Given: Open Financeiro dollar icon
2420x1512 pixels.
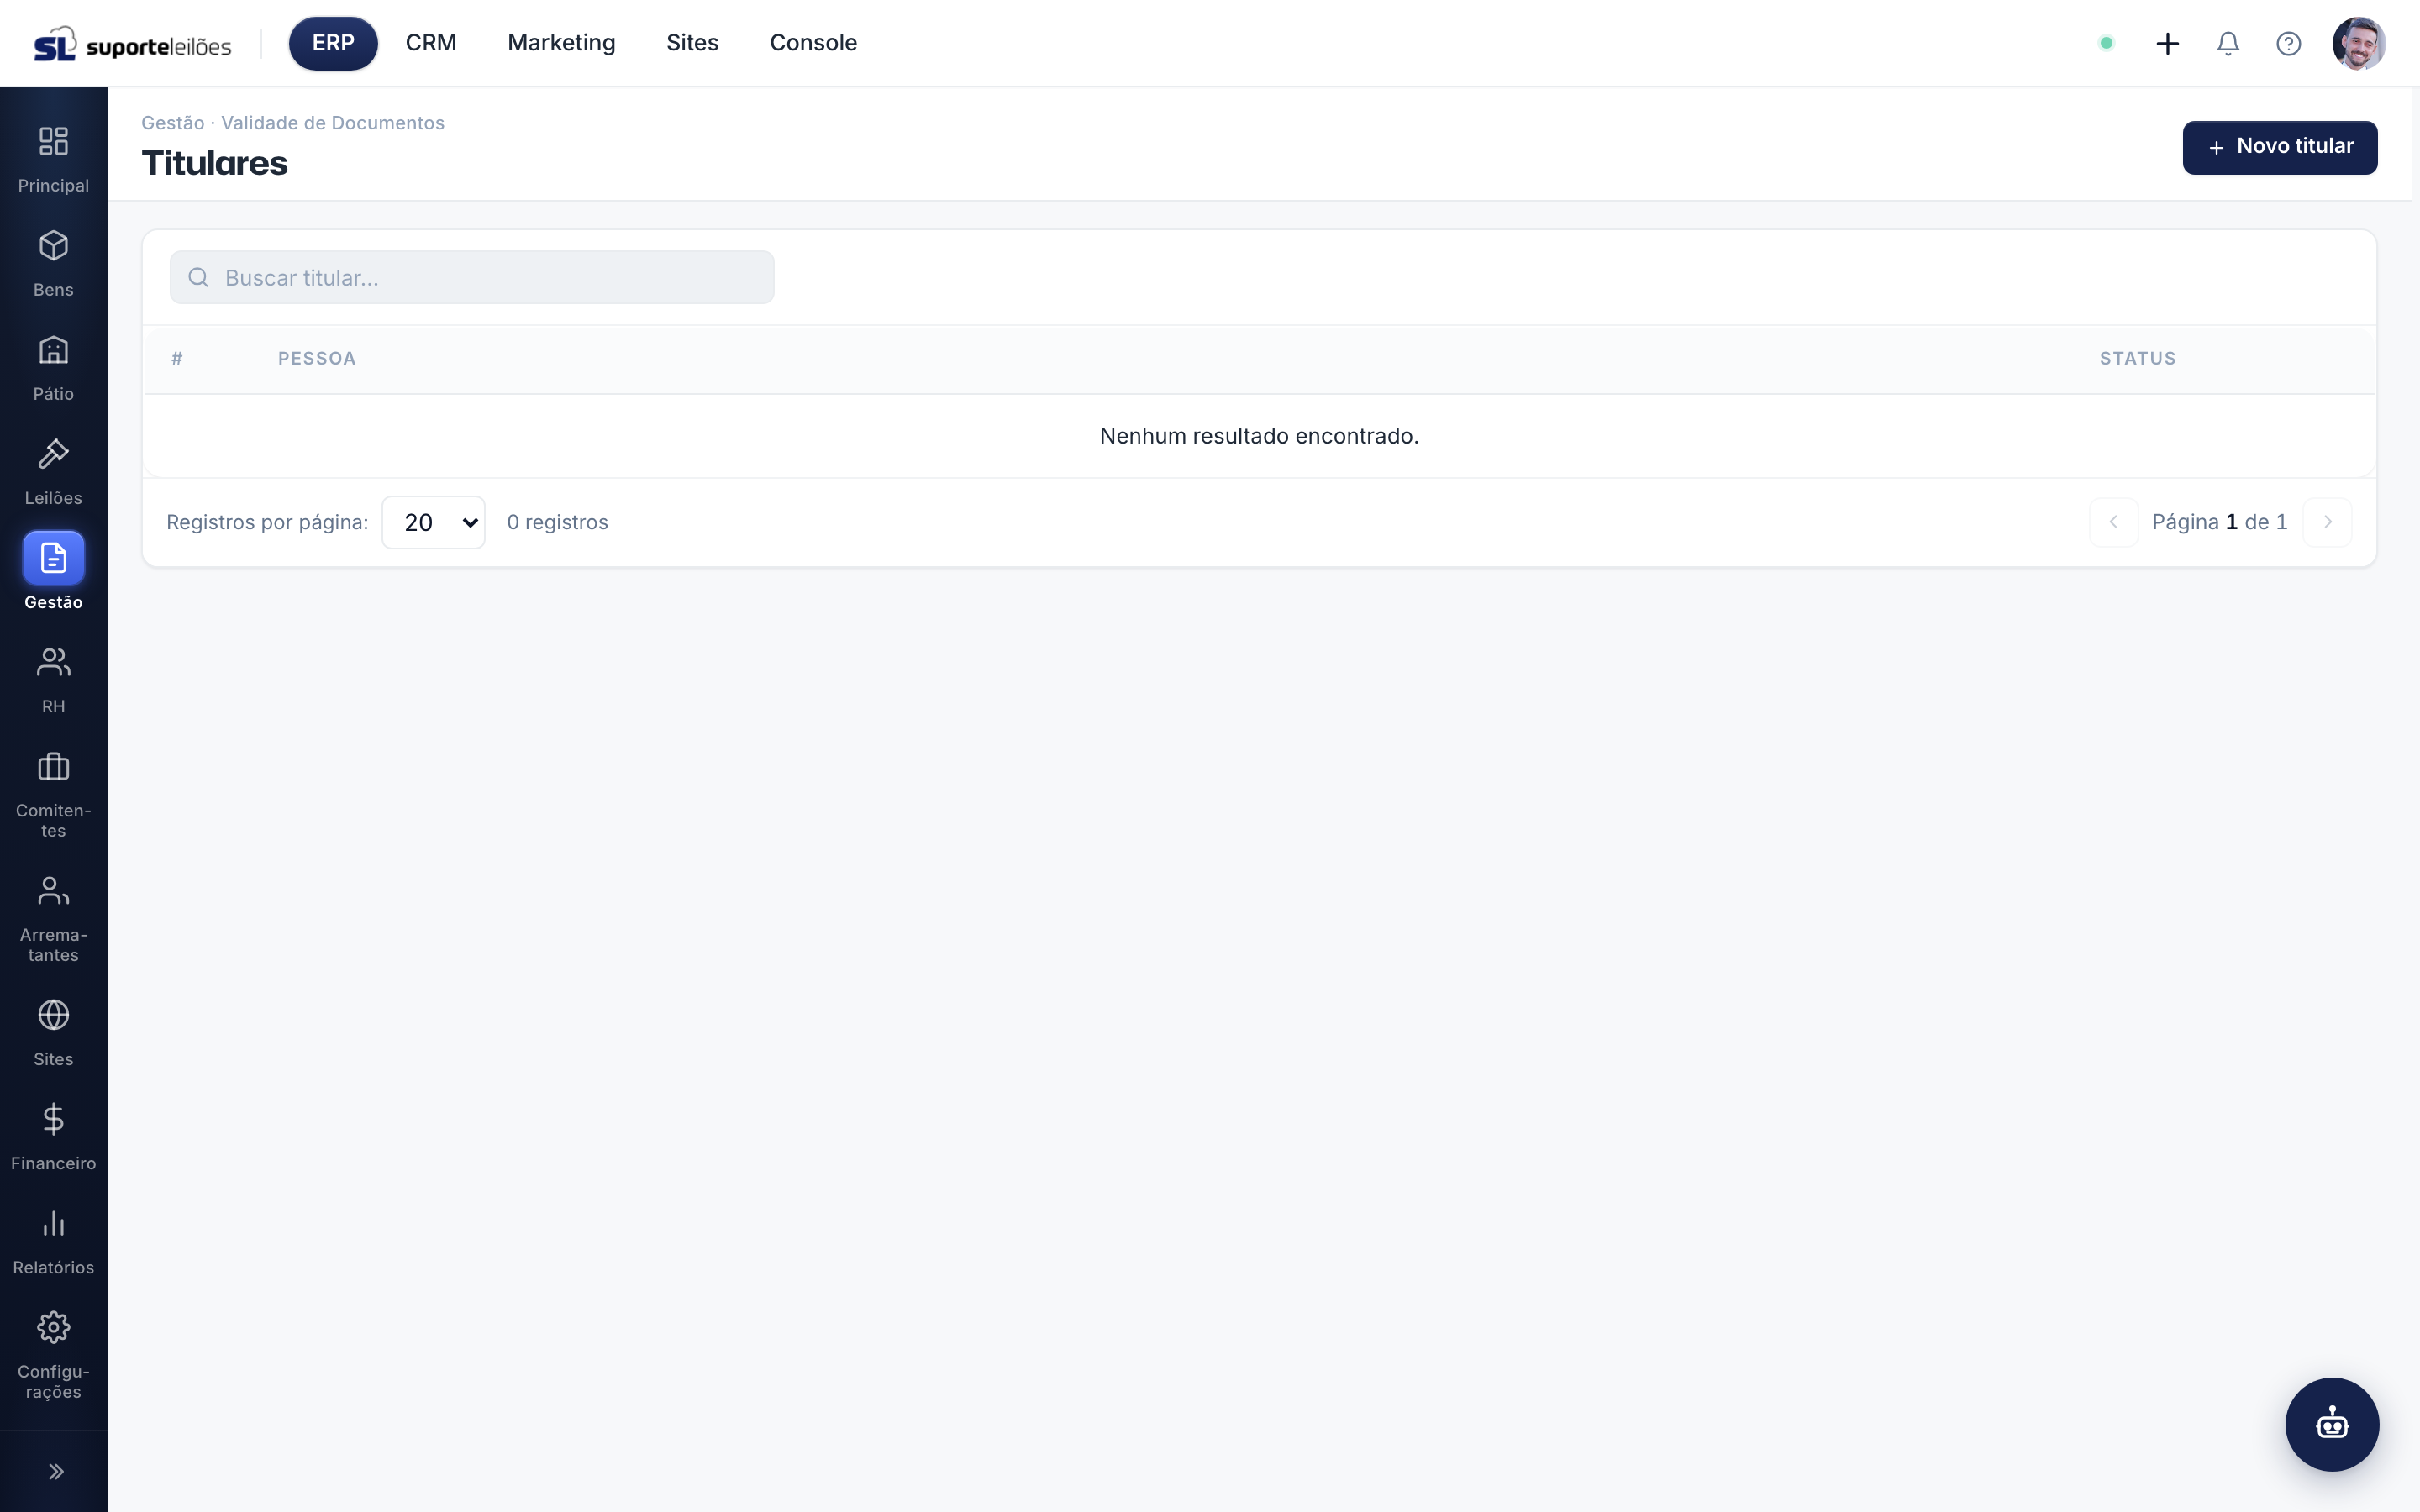Looking at the screenshot, I should tap(53, 1118).
